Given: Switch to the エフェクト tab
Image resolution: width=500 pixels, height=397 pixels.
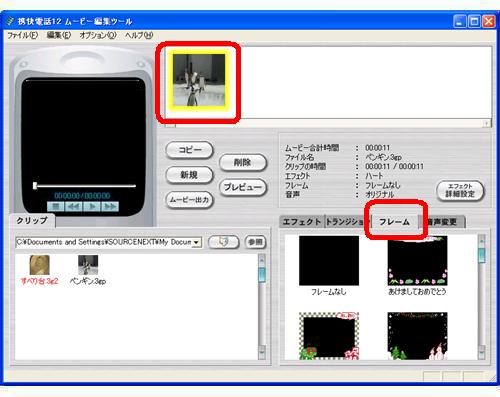Looking at the screenshot, I should click(x=302, y=222).
